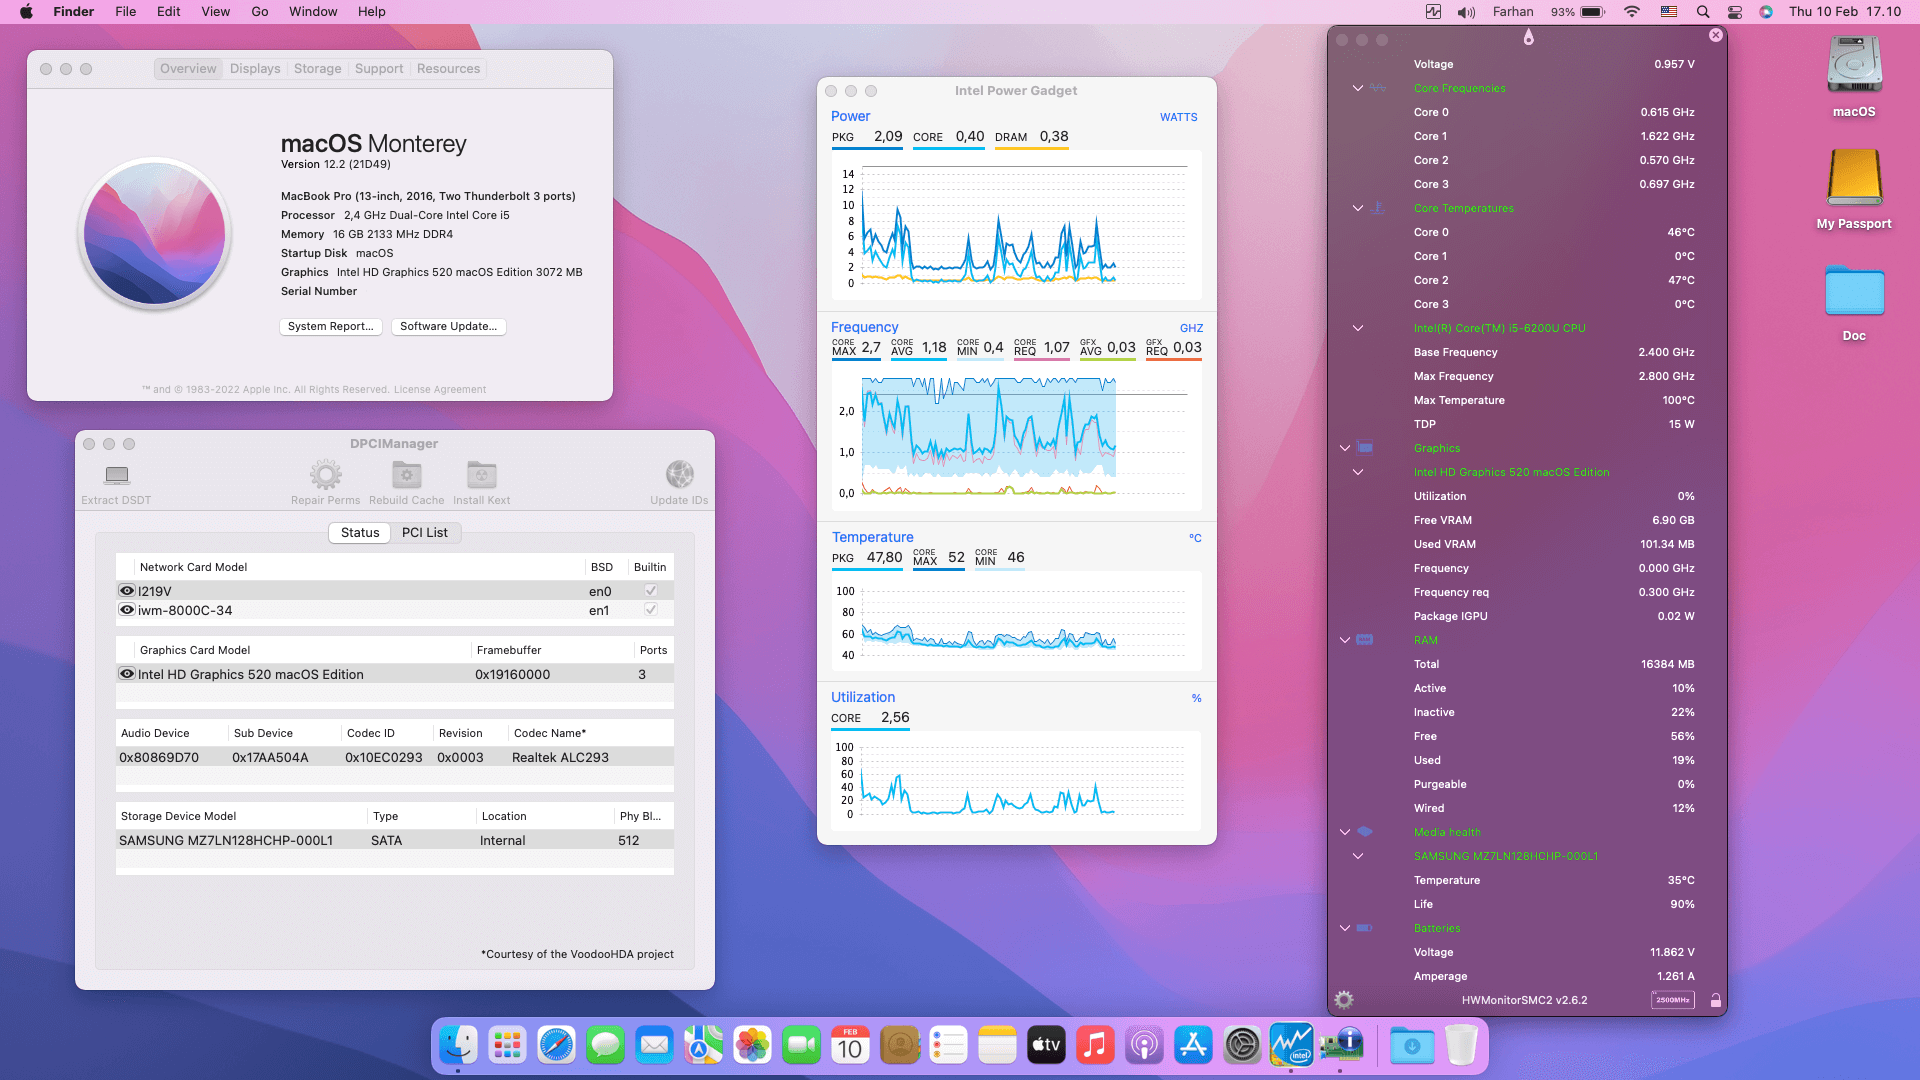Collapse Media health section
The height and width of the screenshot is (1080, 1920).
click(x=1345, y=832)
